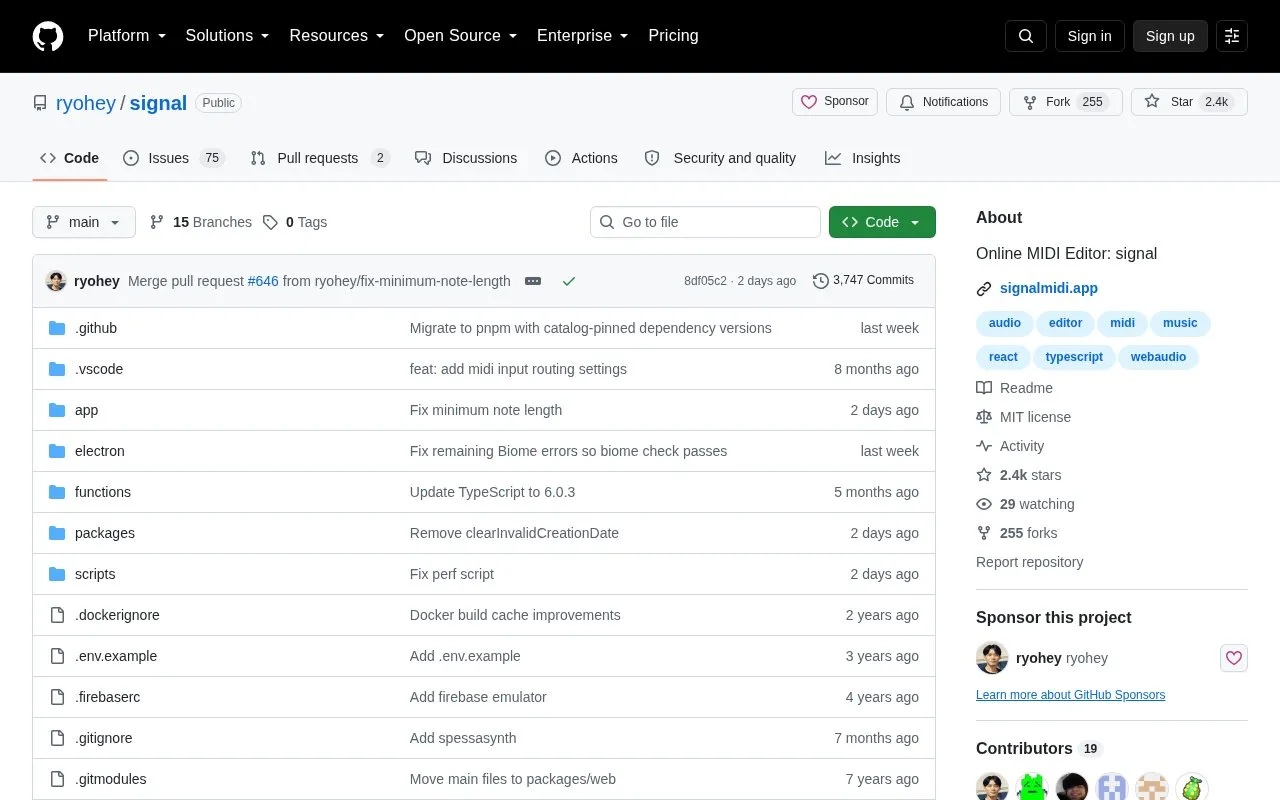Open commit history clock link
The width and height of the screenshot is (1280, 800).
tap(863, 281)
